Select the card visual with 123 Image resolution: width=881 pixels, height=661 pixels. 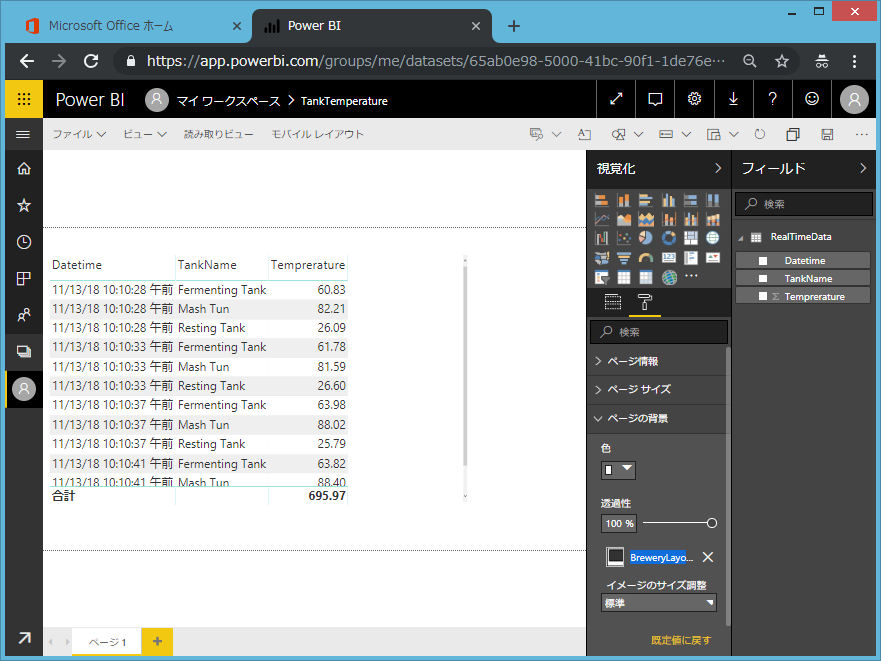668,258
